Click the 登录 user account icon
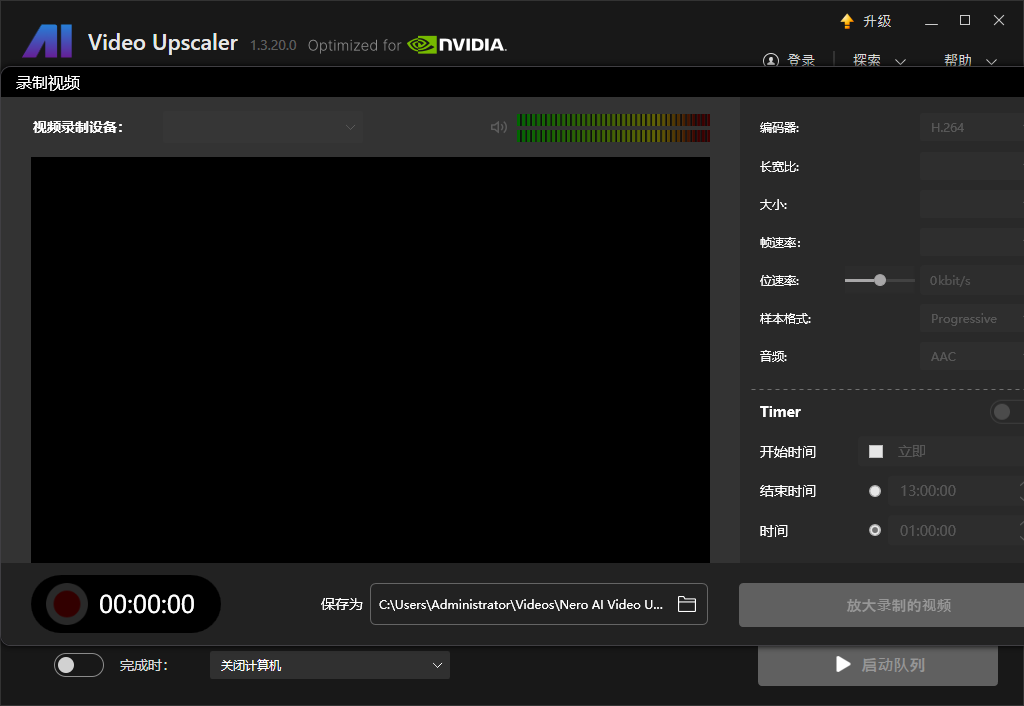1024x706 pixels. click(771, 61)
